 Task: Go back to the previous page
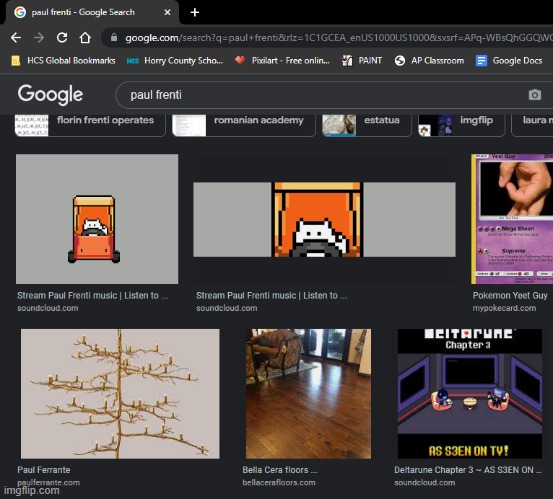(x=16, y=37)
